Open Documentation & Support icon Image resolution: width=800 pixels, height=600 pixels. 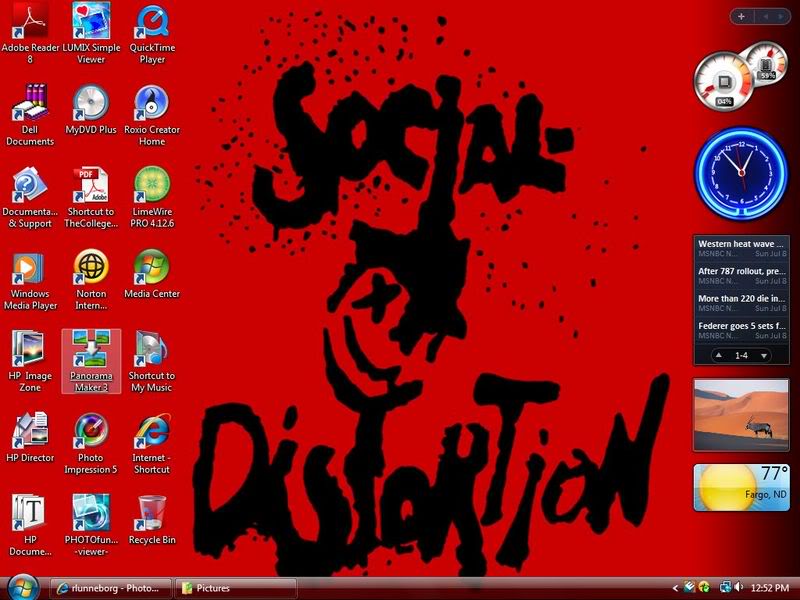point(30,197)
